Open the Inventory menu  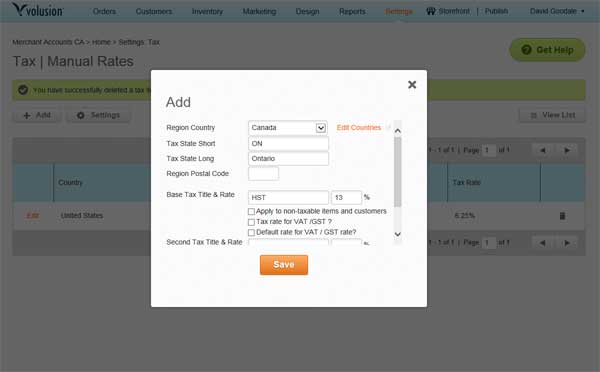(x=207, y=11)
